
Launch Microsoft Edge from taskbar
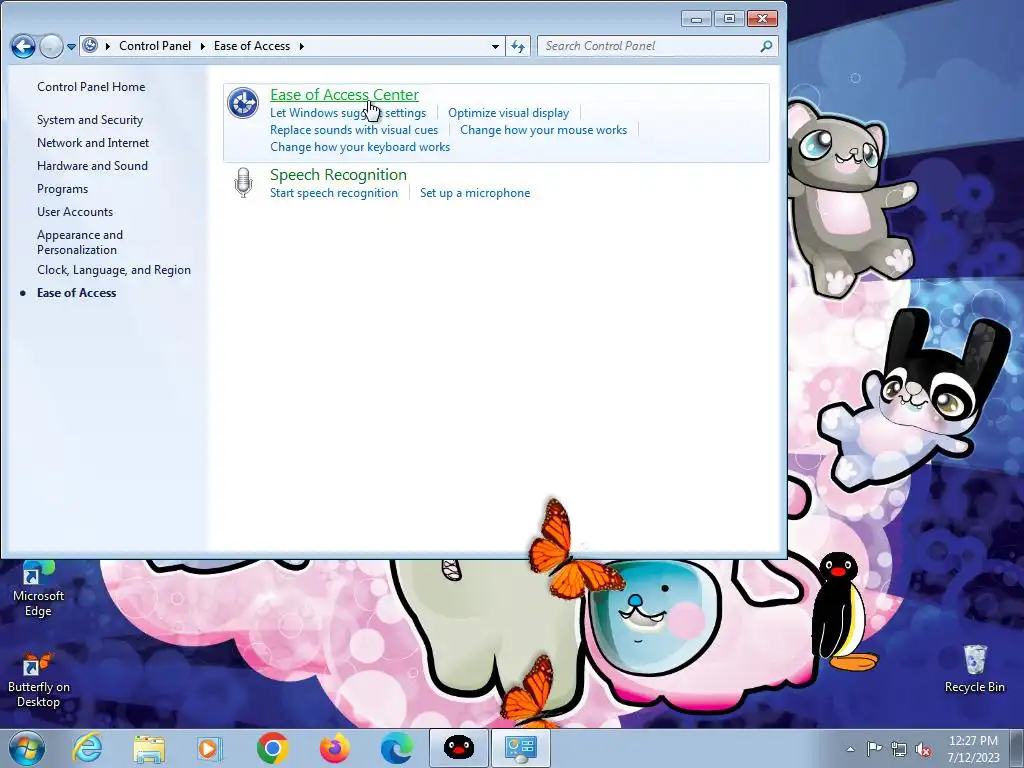[396, 748]
